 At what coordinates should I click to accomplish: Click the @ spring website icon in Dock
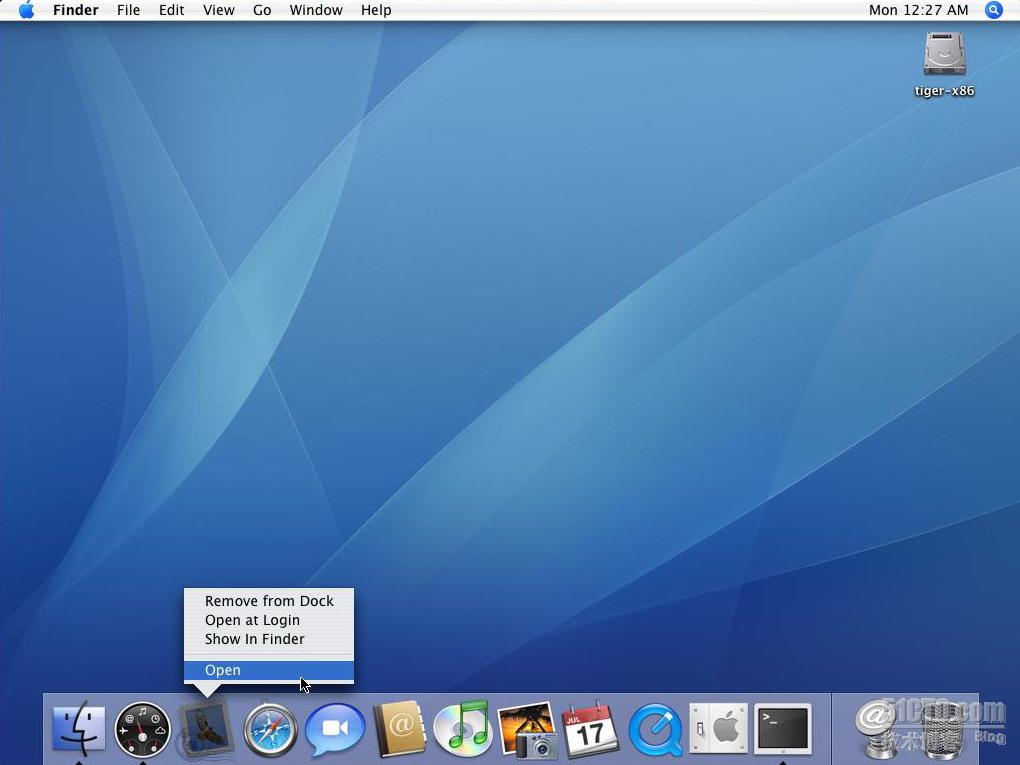tap(878, 730)
